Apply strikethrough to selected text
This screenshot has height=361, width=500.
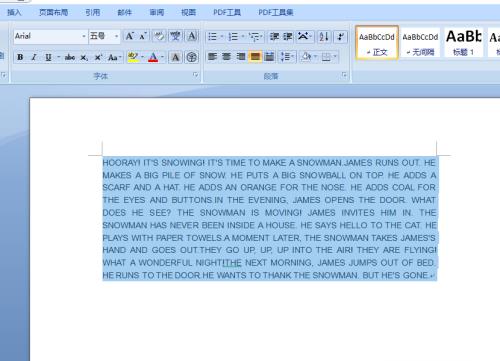tap(70, 57)
